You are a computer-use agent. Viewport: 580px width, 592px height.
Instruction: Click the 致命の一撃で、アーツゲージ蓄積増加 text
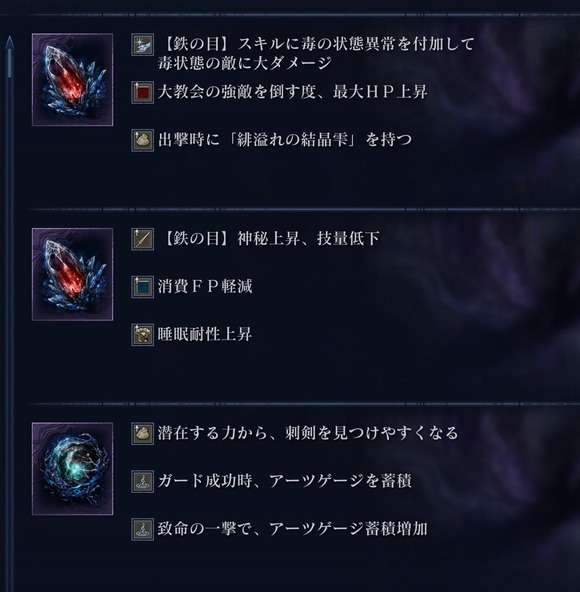(x=292, y=529)
